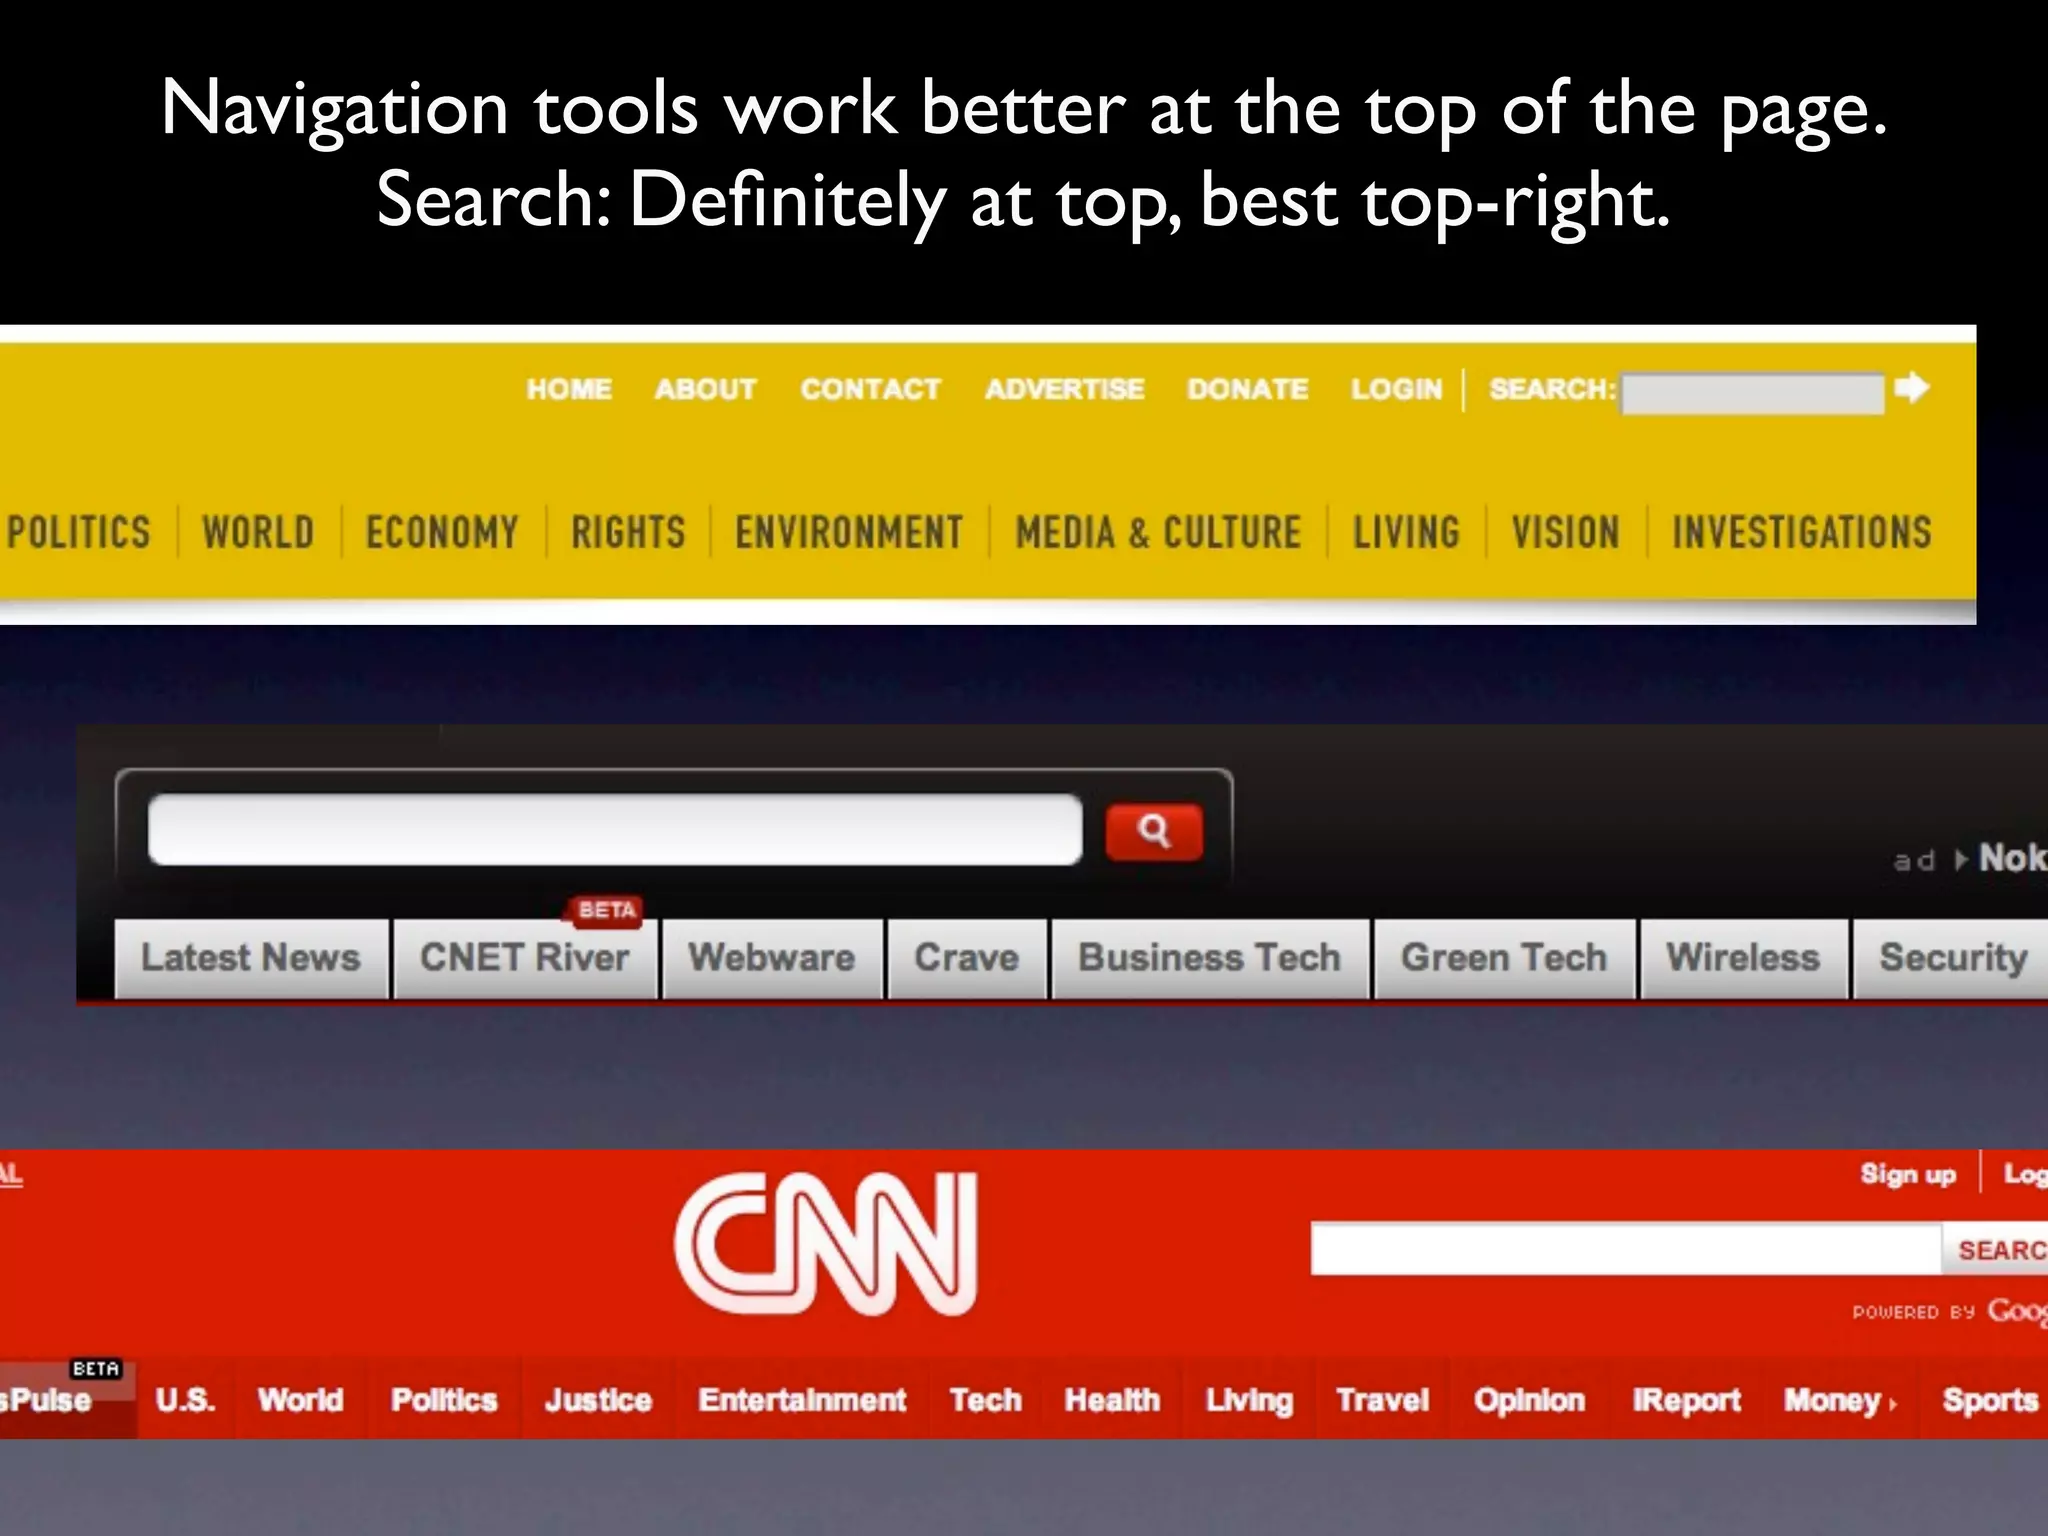This screenshot has height=1536, width=2048.
Task: Open the Justice section on CNN
Action: pyautogui.click(x=598, y=1400)
